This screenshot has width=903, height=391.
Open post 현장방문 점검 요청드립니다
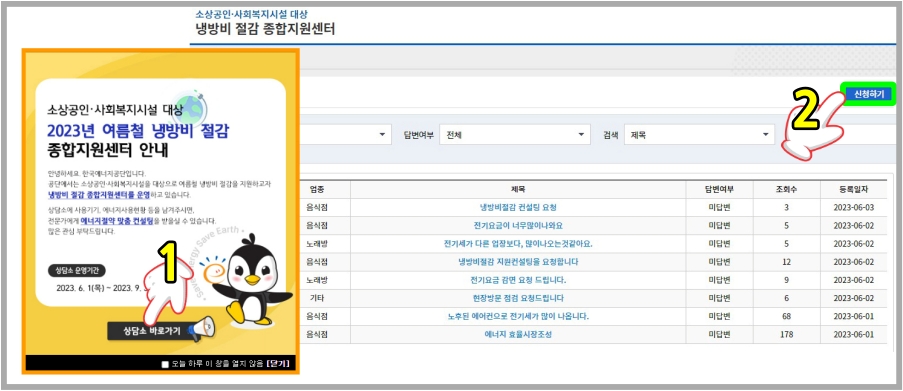point(518,298)
